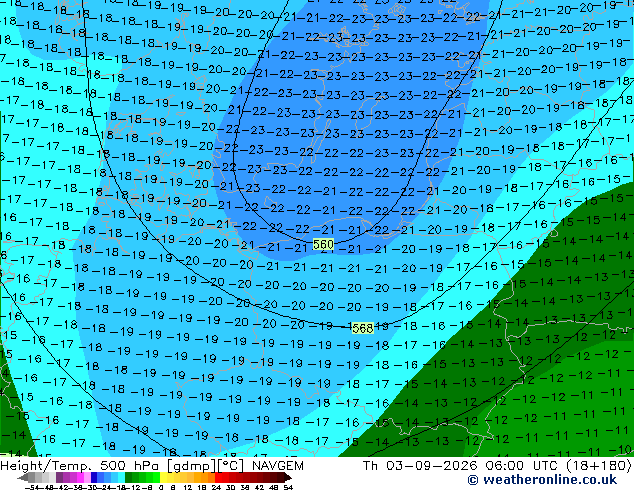Open the weatheronline.co.uk copyright link
This screenshot has width=634, height=490.
pyautogui.click(x=542, y=480)
